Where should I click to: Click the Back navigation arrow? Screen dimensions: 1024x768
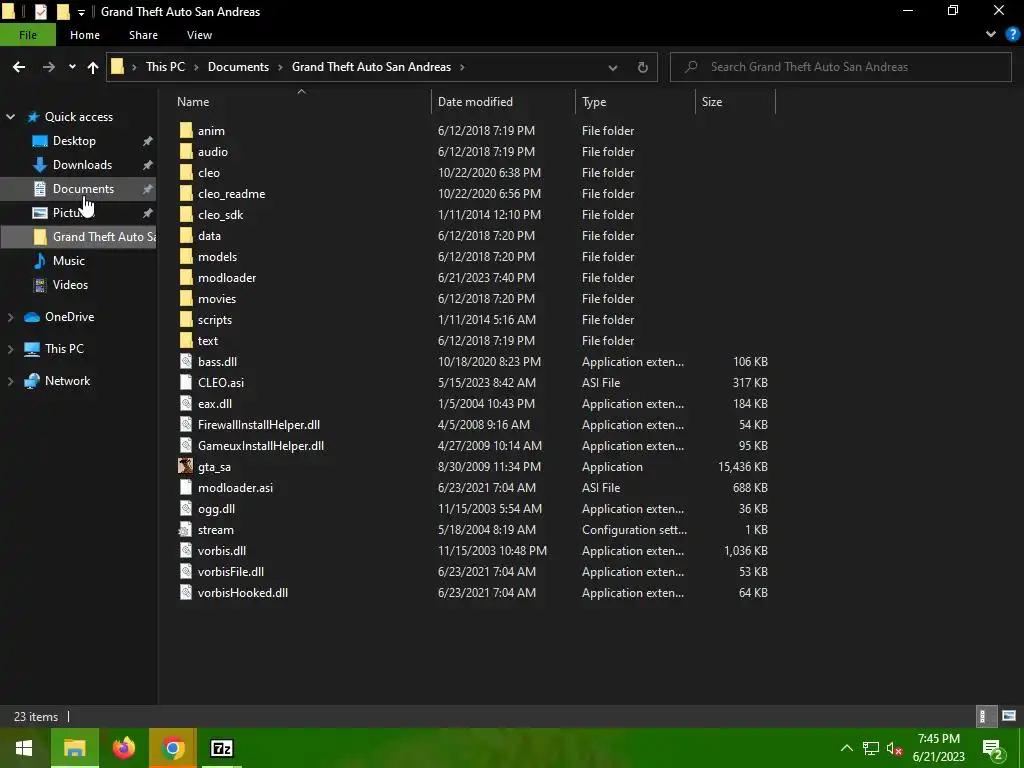pyautogui.click(x=19, y=67)
